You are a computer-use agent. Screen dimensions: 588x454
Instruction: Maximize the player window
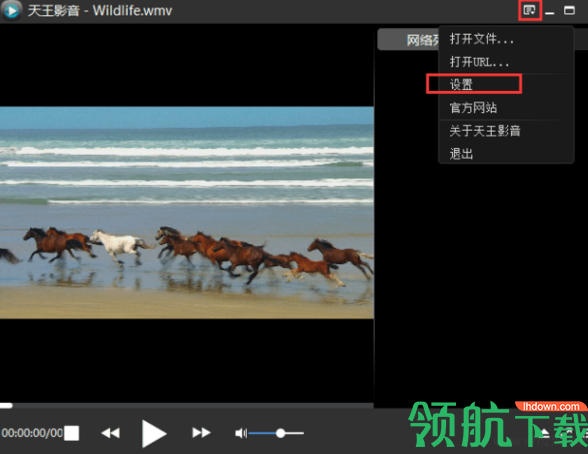(x=569, y=10)
